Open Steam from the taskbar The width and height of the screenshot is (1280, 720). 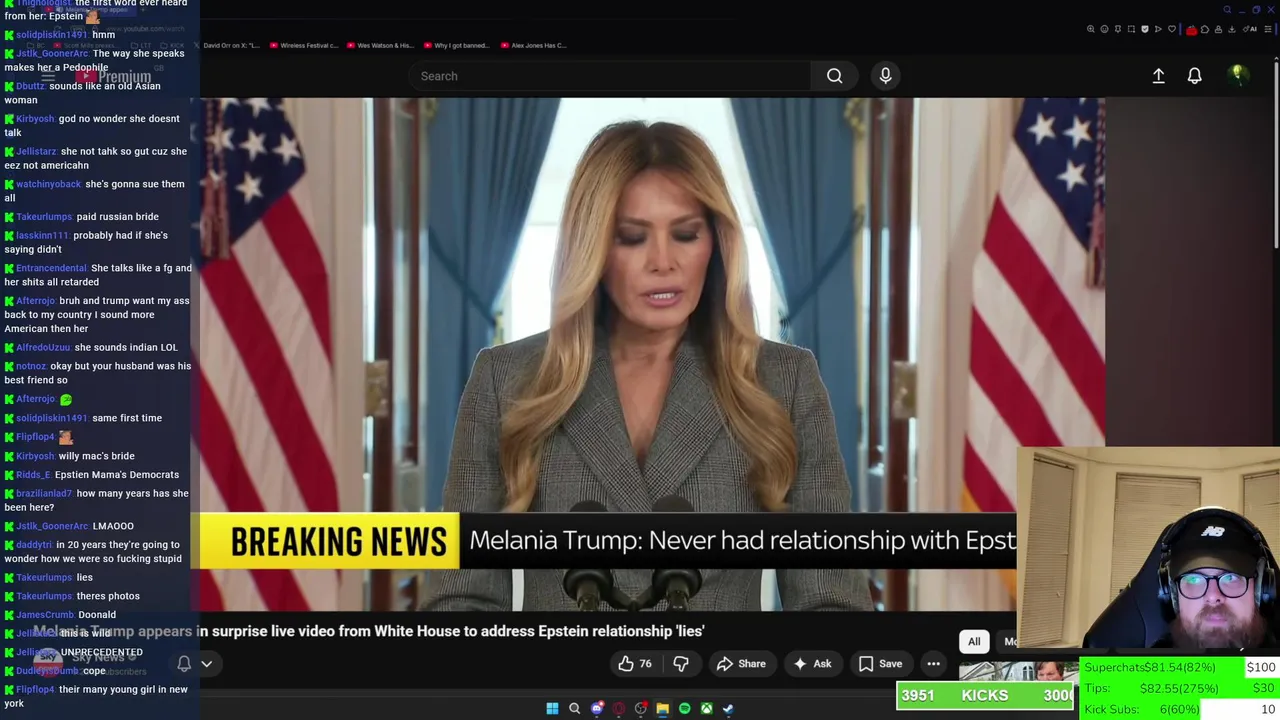click(x=728, y=709)
